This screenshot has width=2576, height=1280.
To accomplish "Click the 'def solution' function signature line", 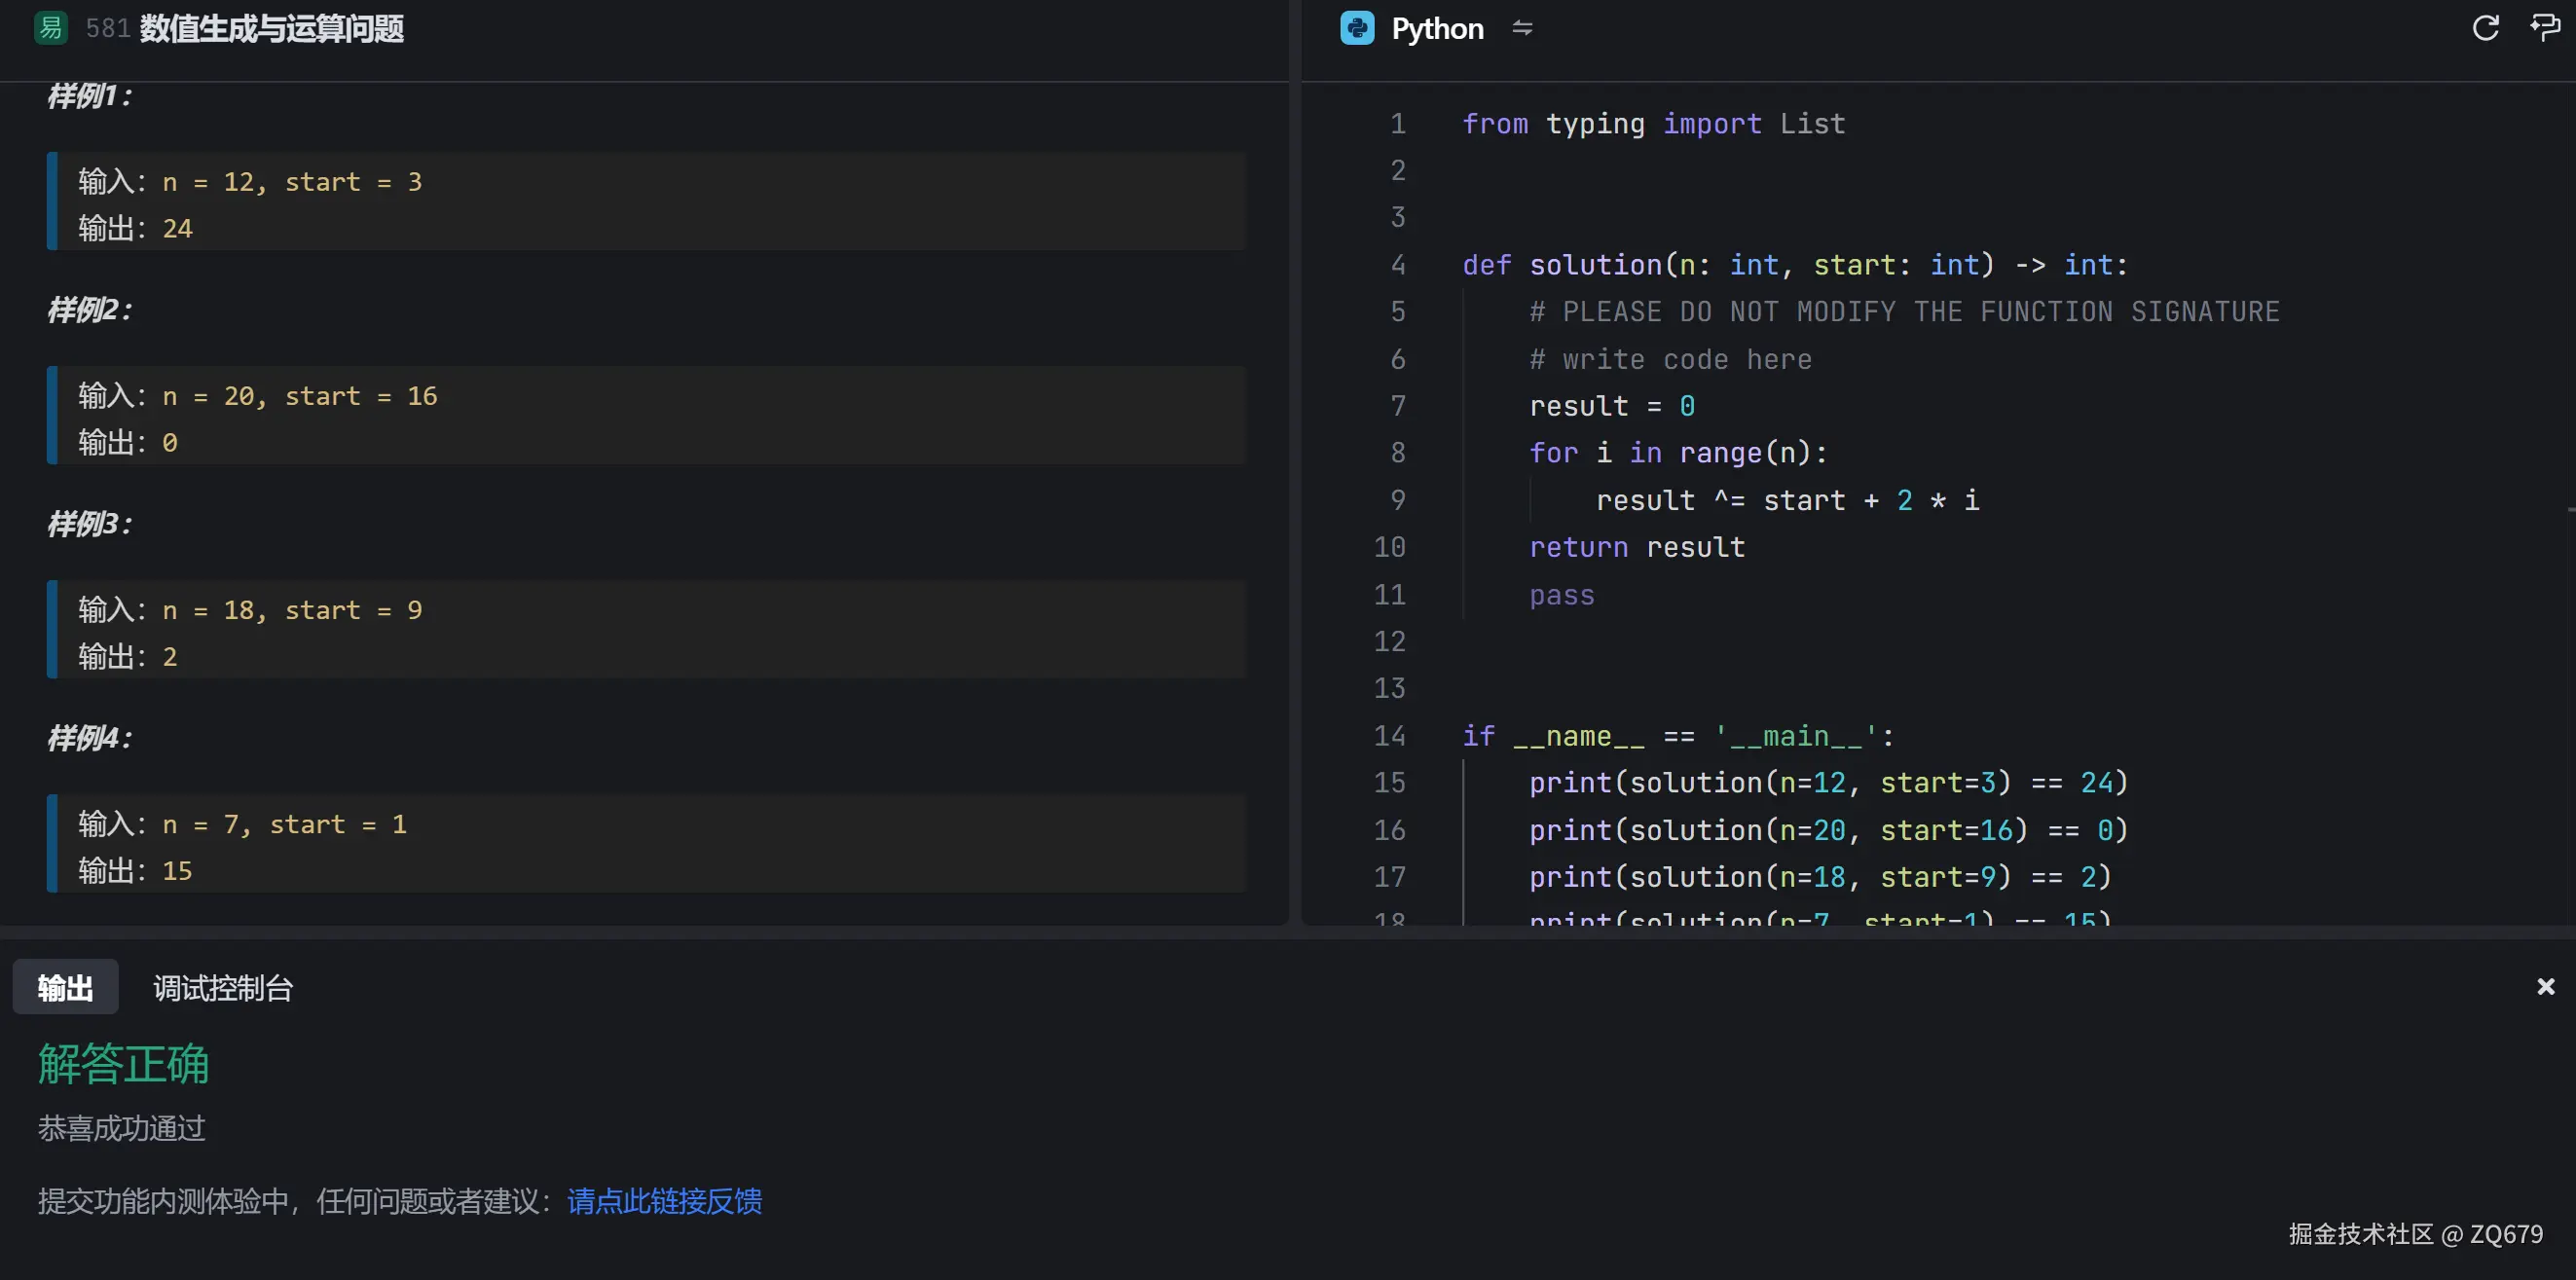I will [1794, 265].
